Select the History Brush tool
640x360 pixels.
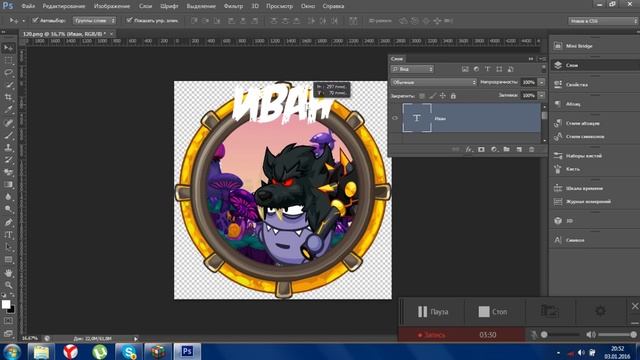(x=8, y=160)
